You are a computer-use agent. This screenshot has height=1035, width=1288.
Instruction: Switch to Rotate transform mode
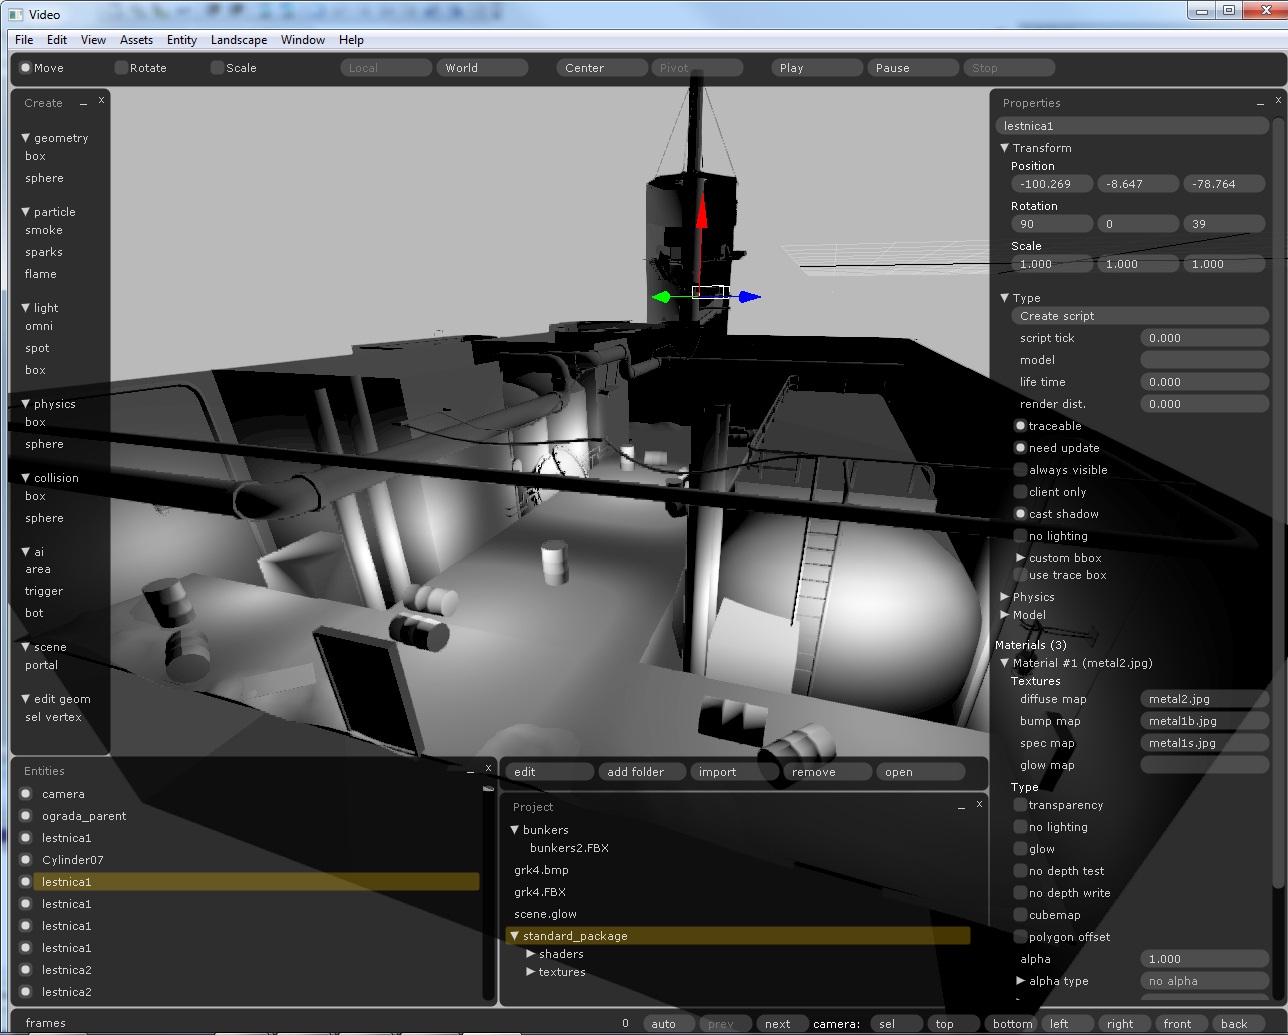click(x=121, y=68)
